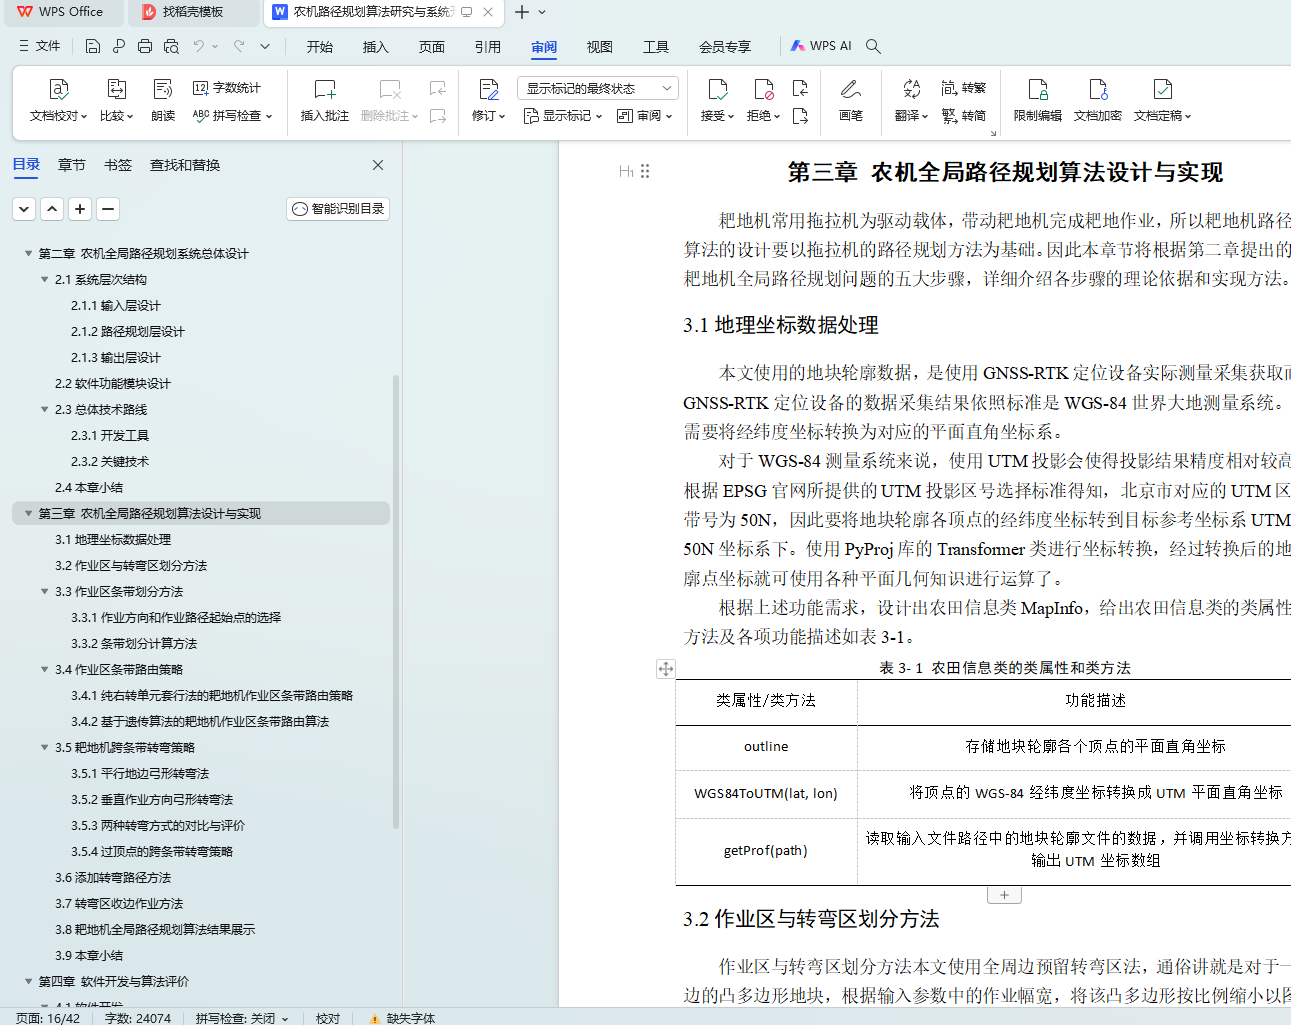Click the Print icon in quick access toolbar
Image resolution: width=1291 pixels, height=1025 pixels.
145,46
